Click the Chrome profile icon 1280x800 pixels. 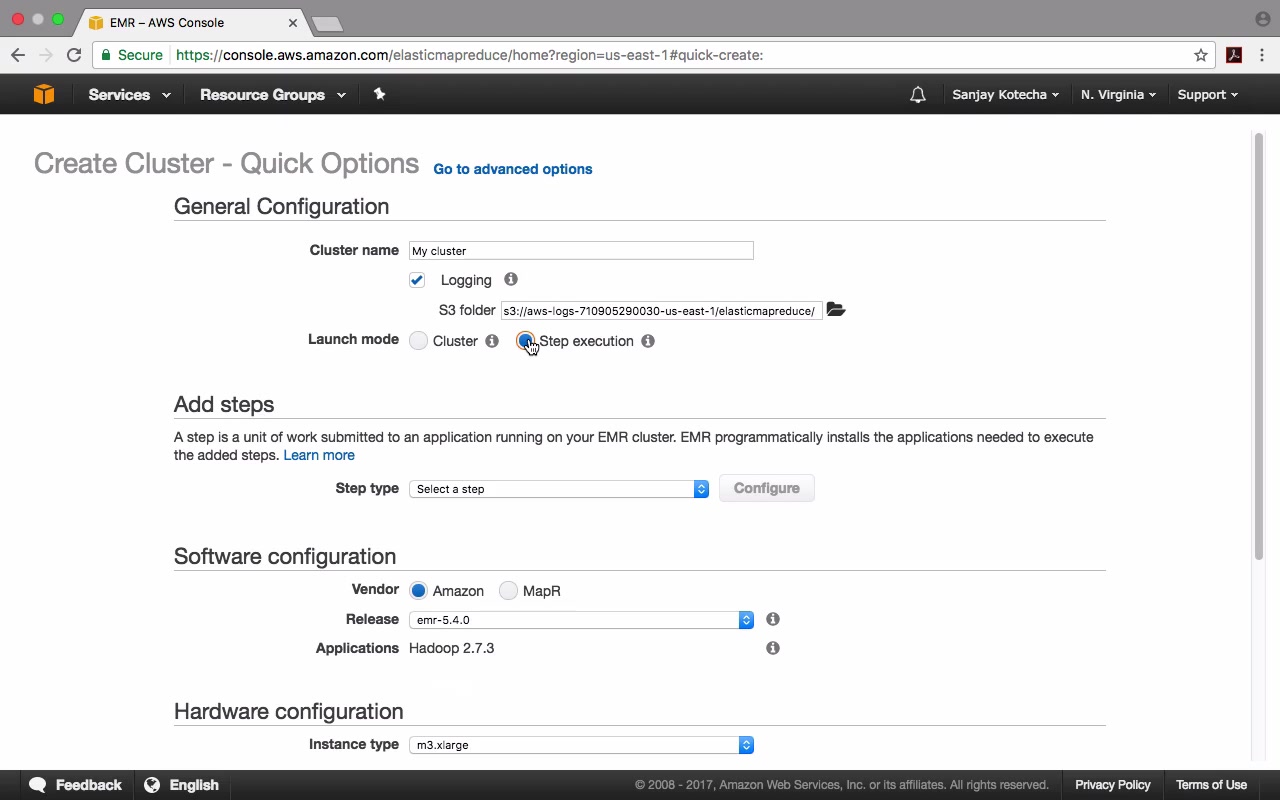[x=1263, y=19]
